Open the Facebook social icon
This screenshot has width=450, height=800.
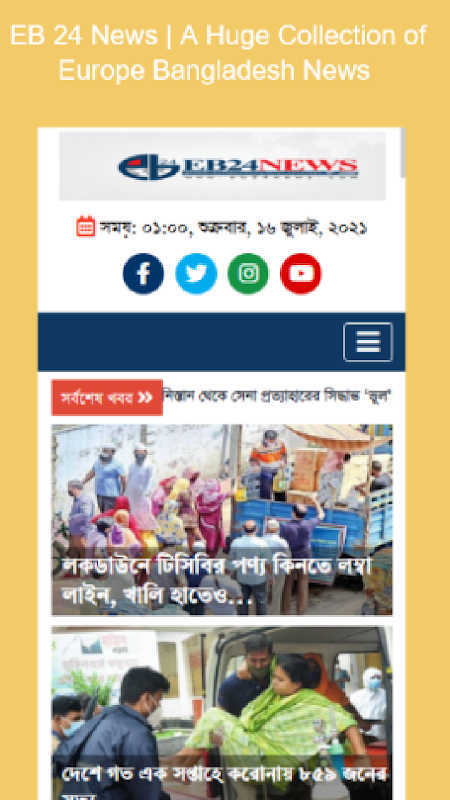(143, 274)
